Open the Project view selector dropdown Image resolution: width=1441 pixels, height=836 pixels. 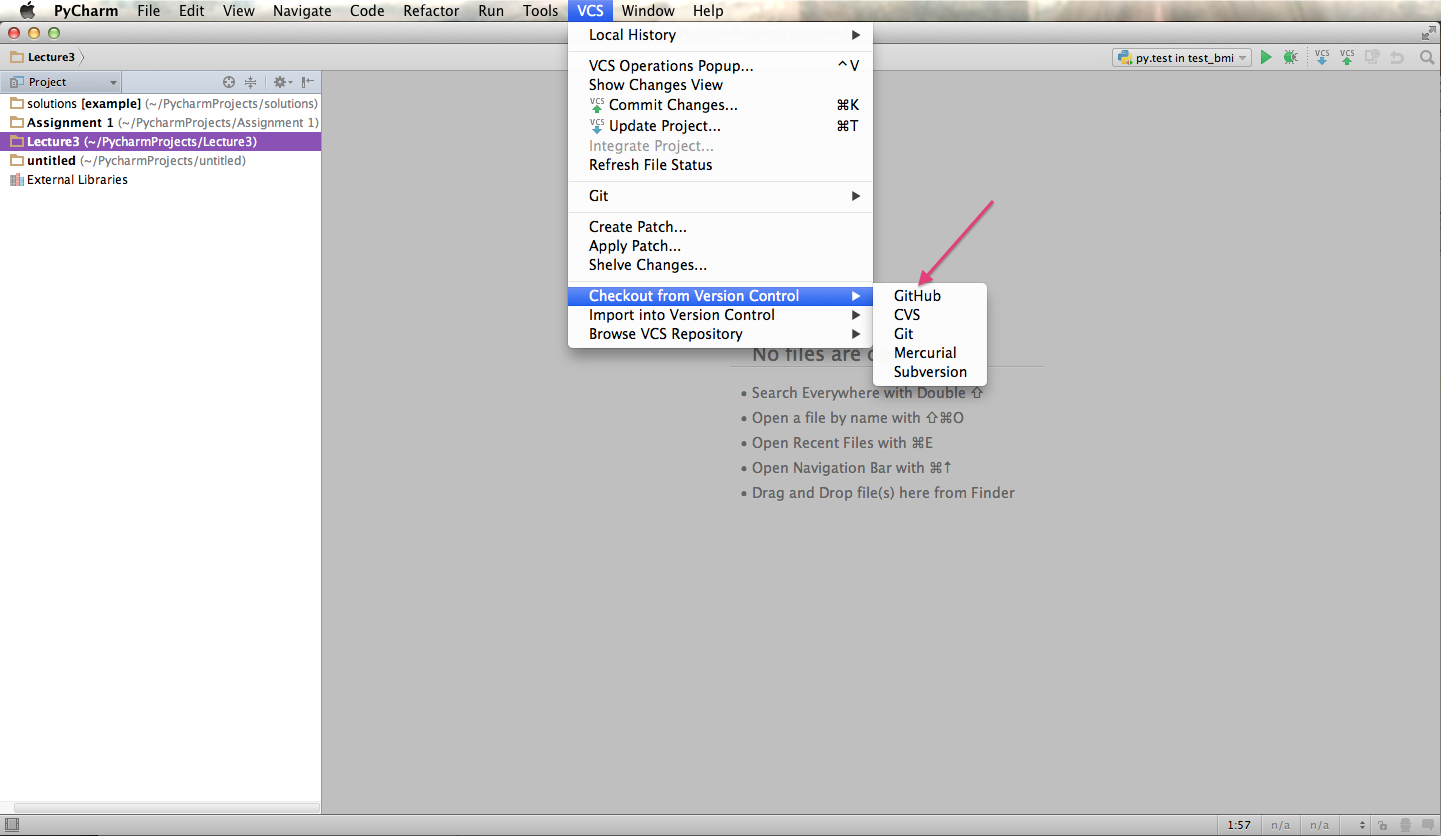[x=61, y=82]
